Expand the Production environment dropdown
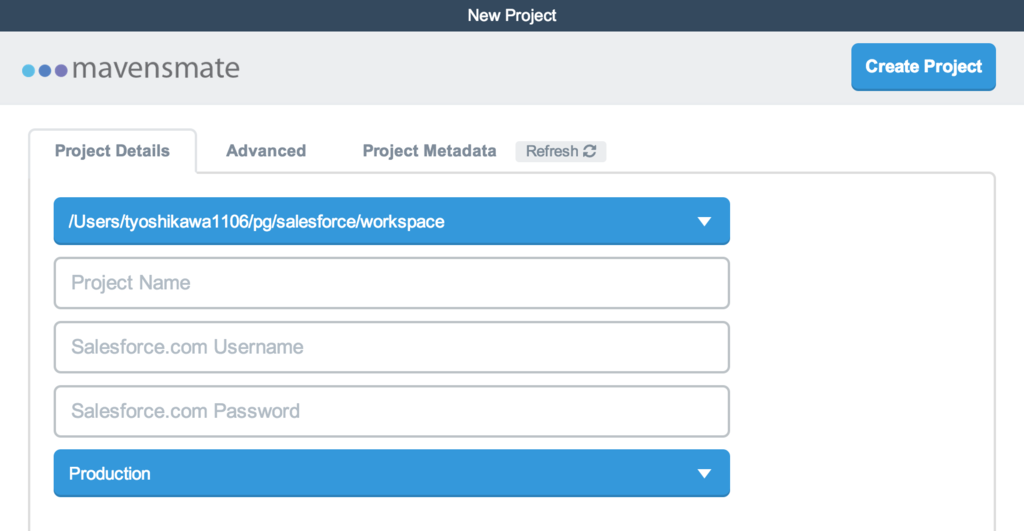The image size is (1024, 531). click(x=392, y=474)
